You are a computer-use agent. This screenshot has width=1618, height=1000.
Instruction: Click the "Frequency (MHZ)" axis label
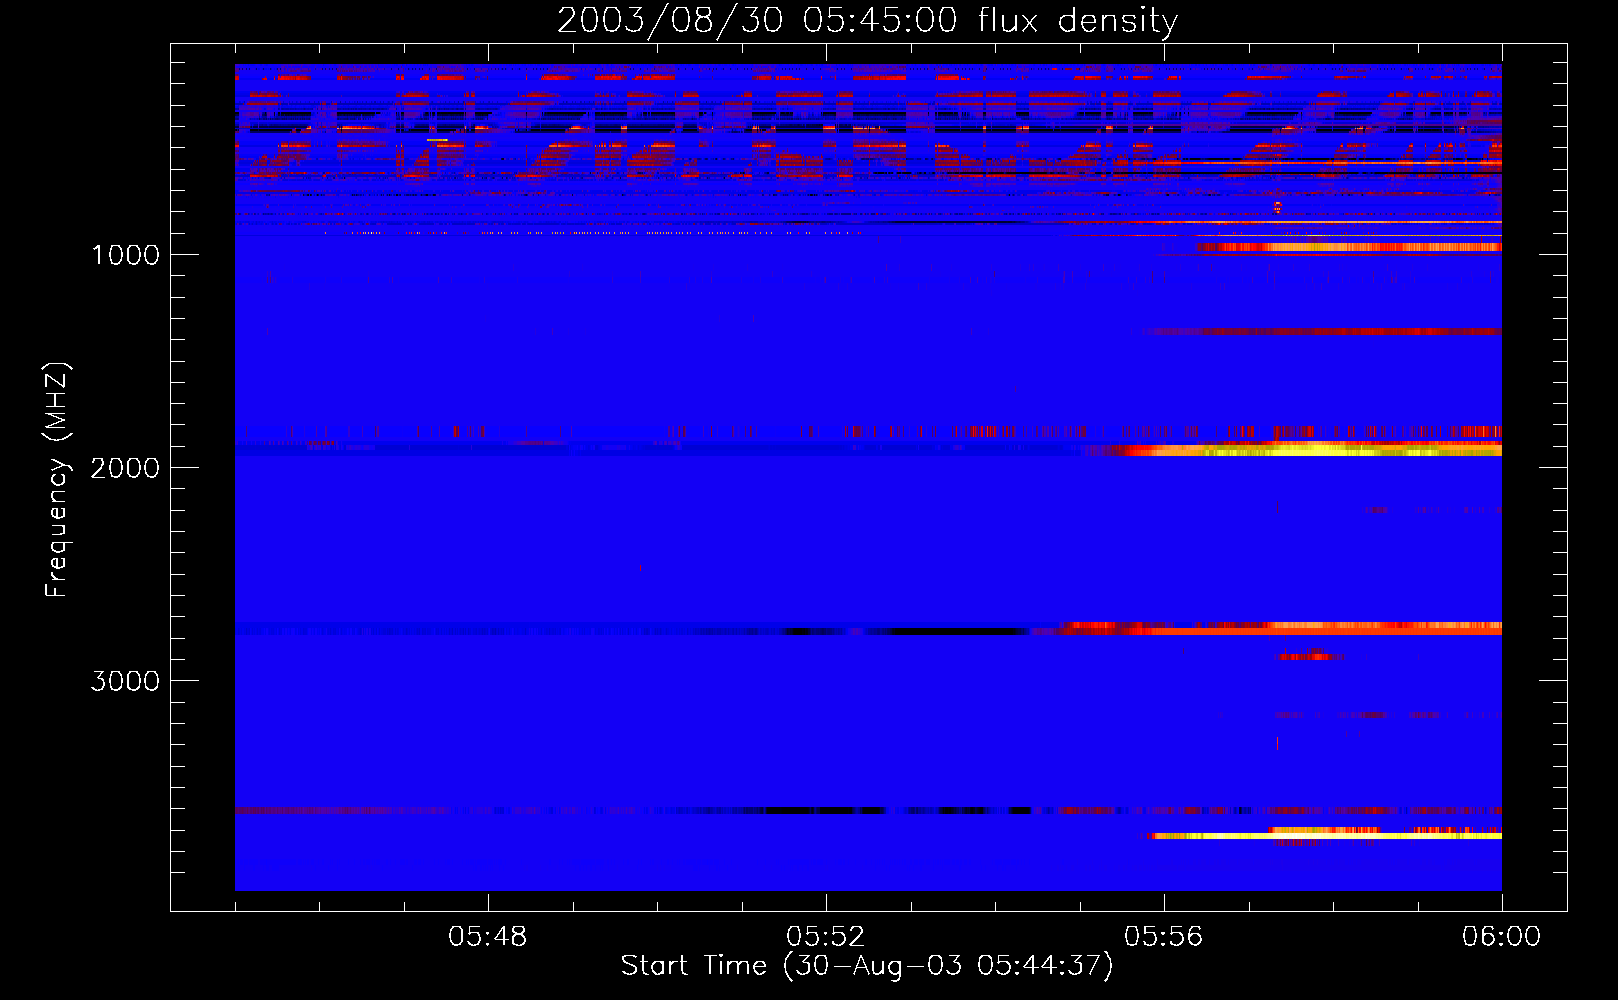coord(56,480)
